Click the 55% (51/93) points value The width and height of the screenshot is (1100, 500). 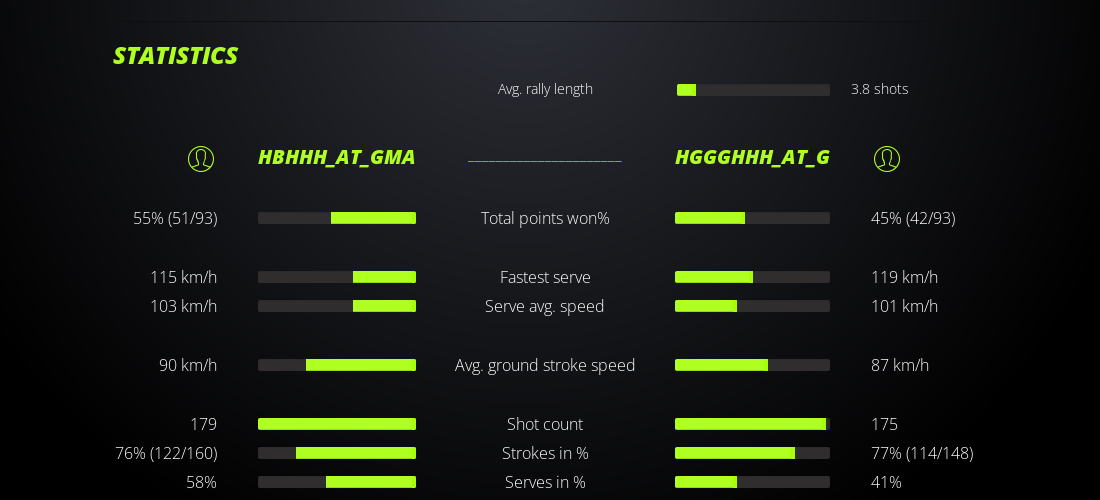pos(175,218)
